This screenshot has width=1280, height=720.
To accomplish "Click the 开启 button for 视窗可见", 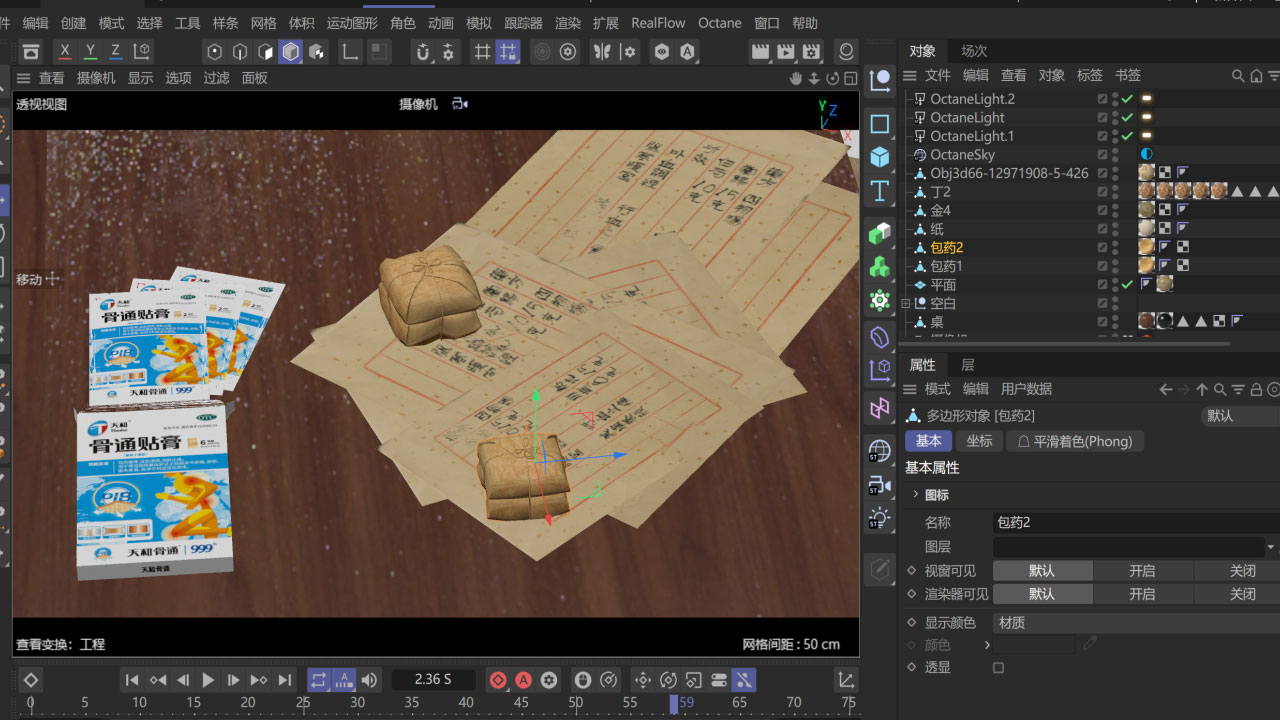I will 1142,570.
